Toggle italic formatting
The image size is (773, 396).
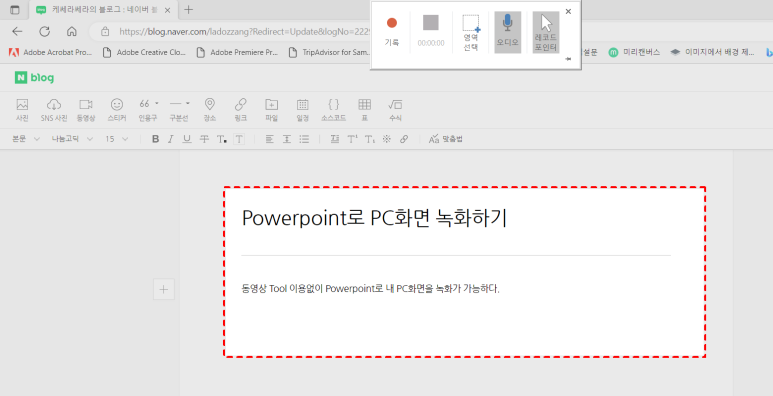171,139
